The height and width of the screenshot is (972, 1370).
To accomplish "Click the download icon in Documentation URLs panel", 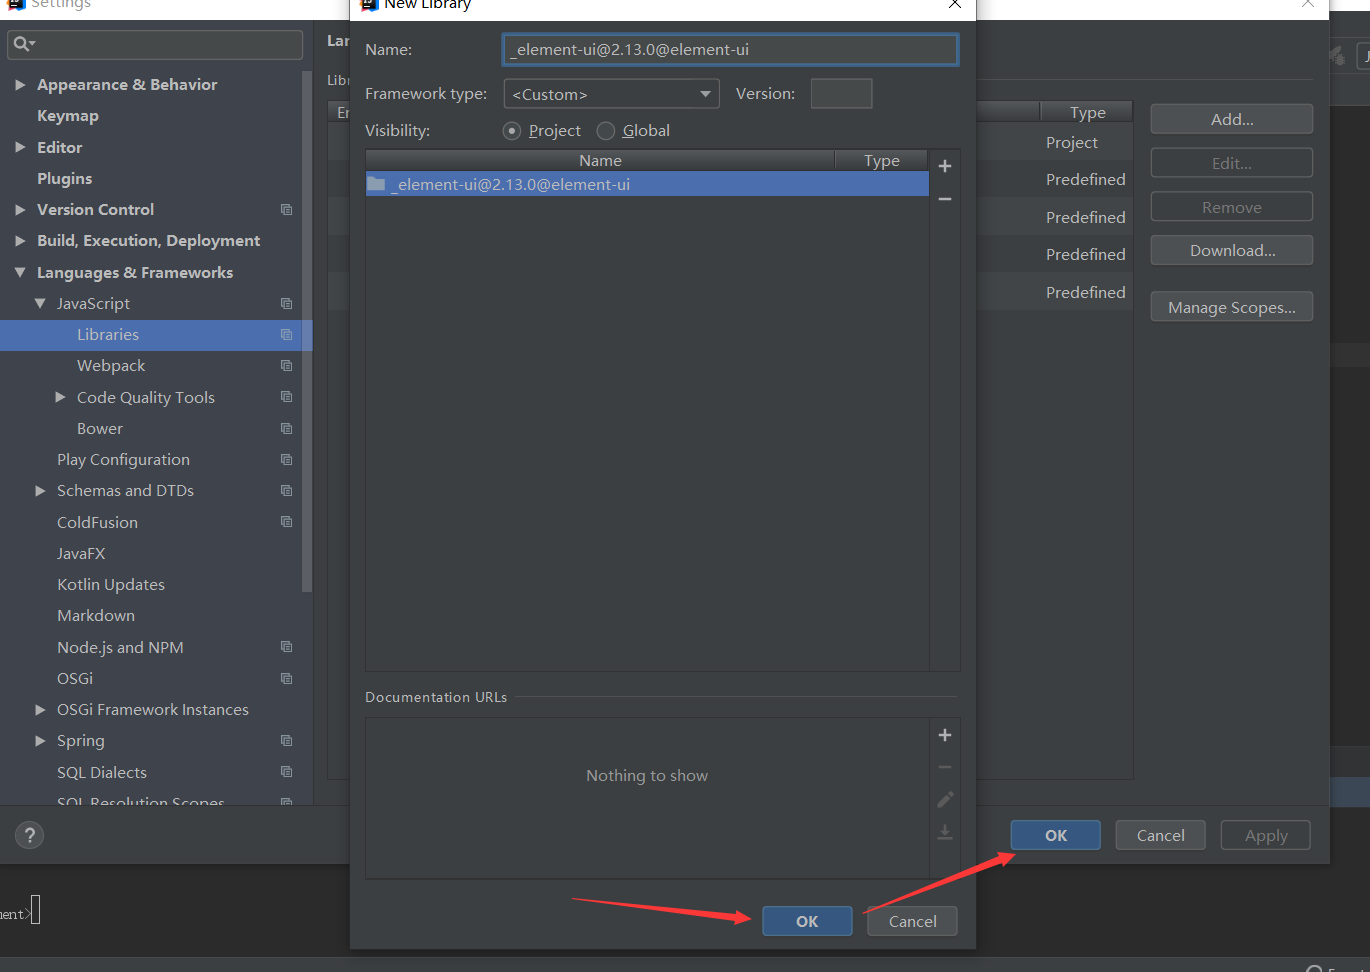I will 944,831.
